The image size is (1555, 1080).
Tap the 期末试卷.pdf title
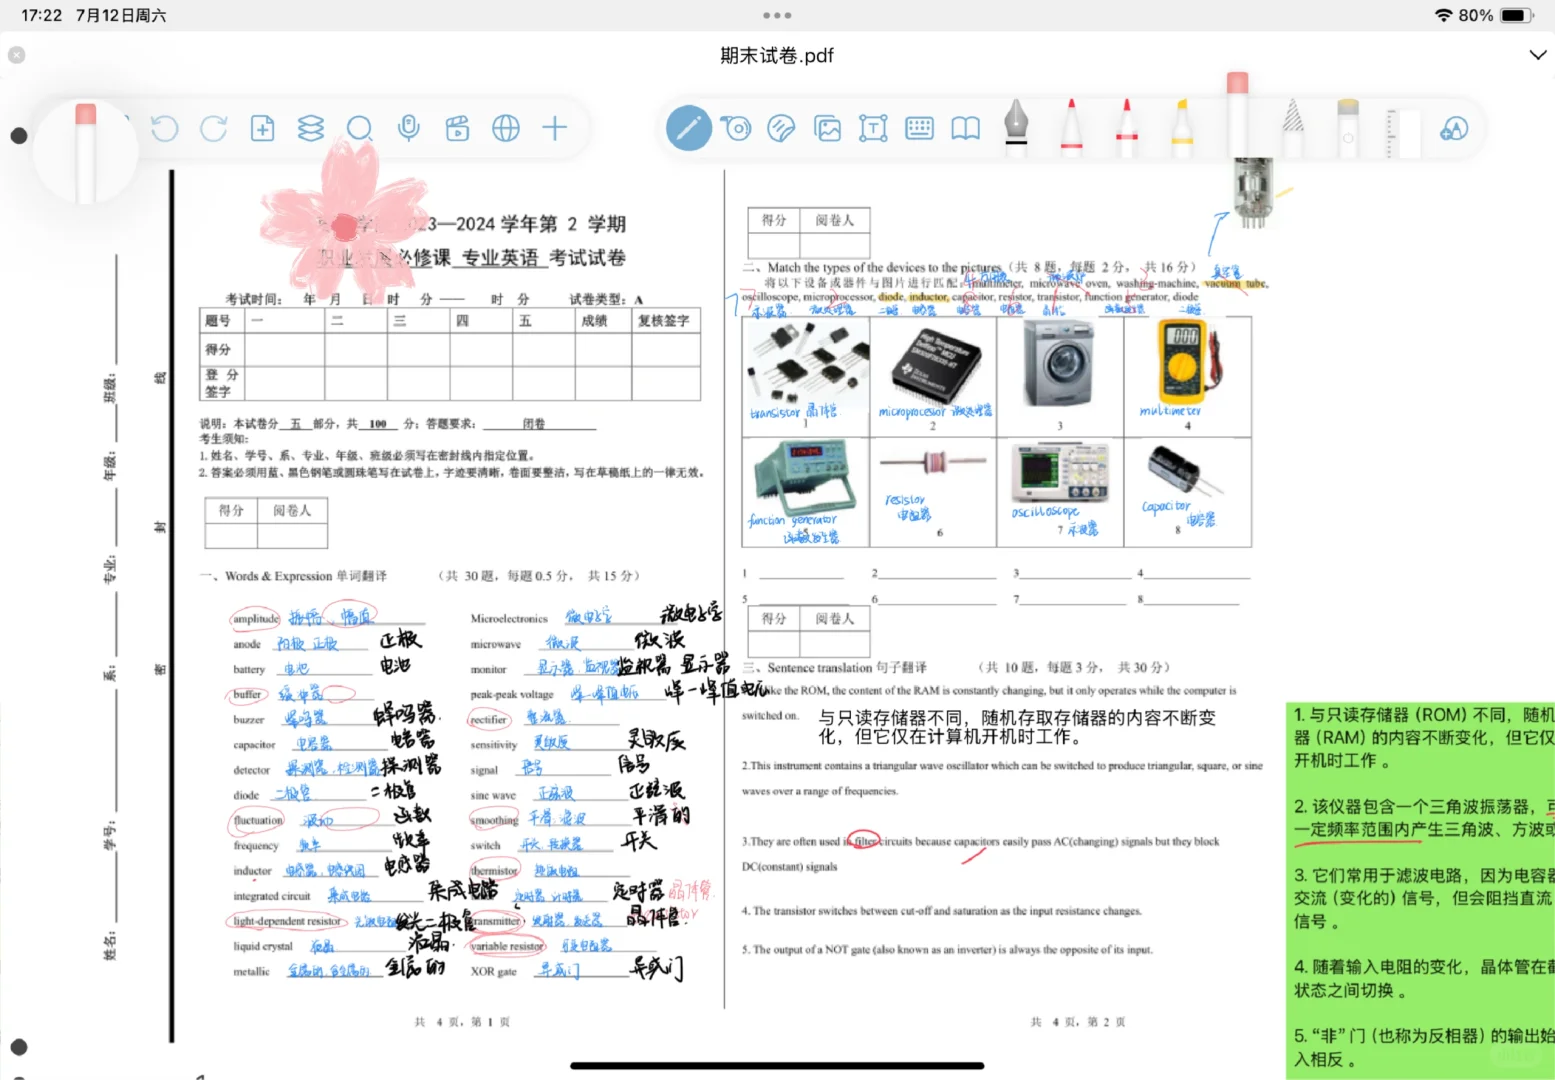tap(777, 56)
